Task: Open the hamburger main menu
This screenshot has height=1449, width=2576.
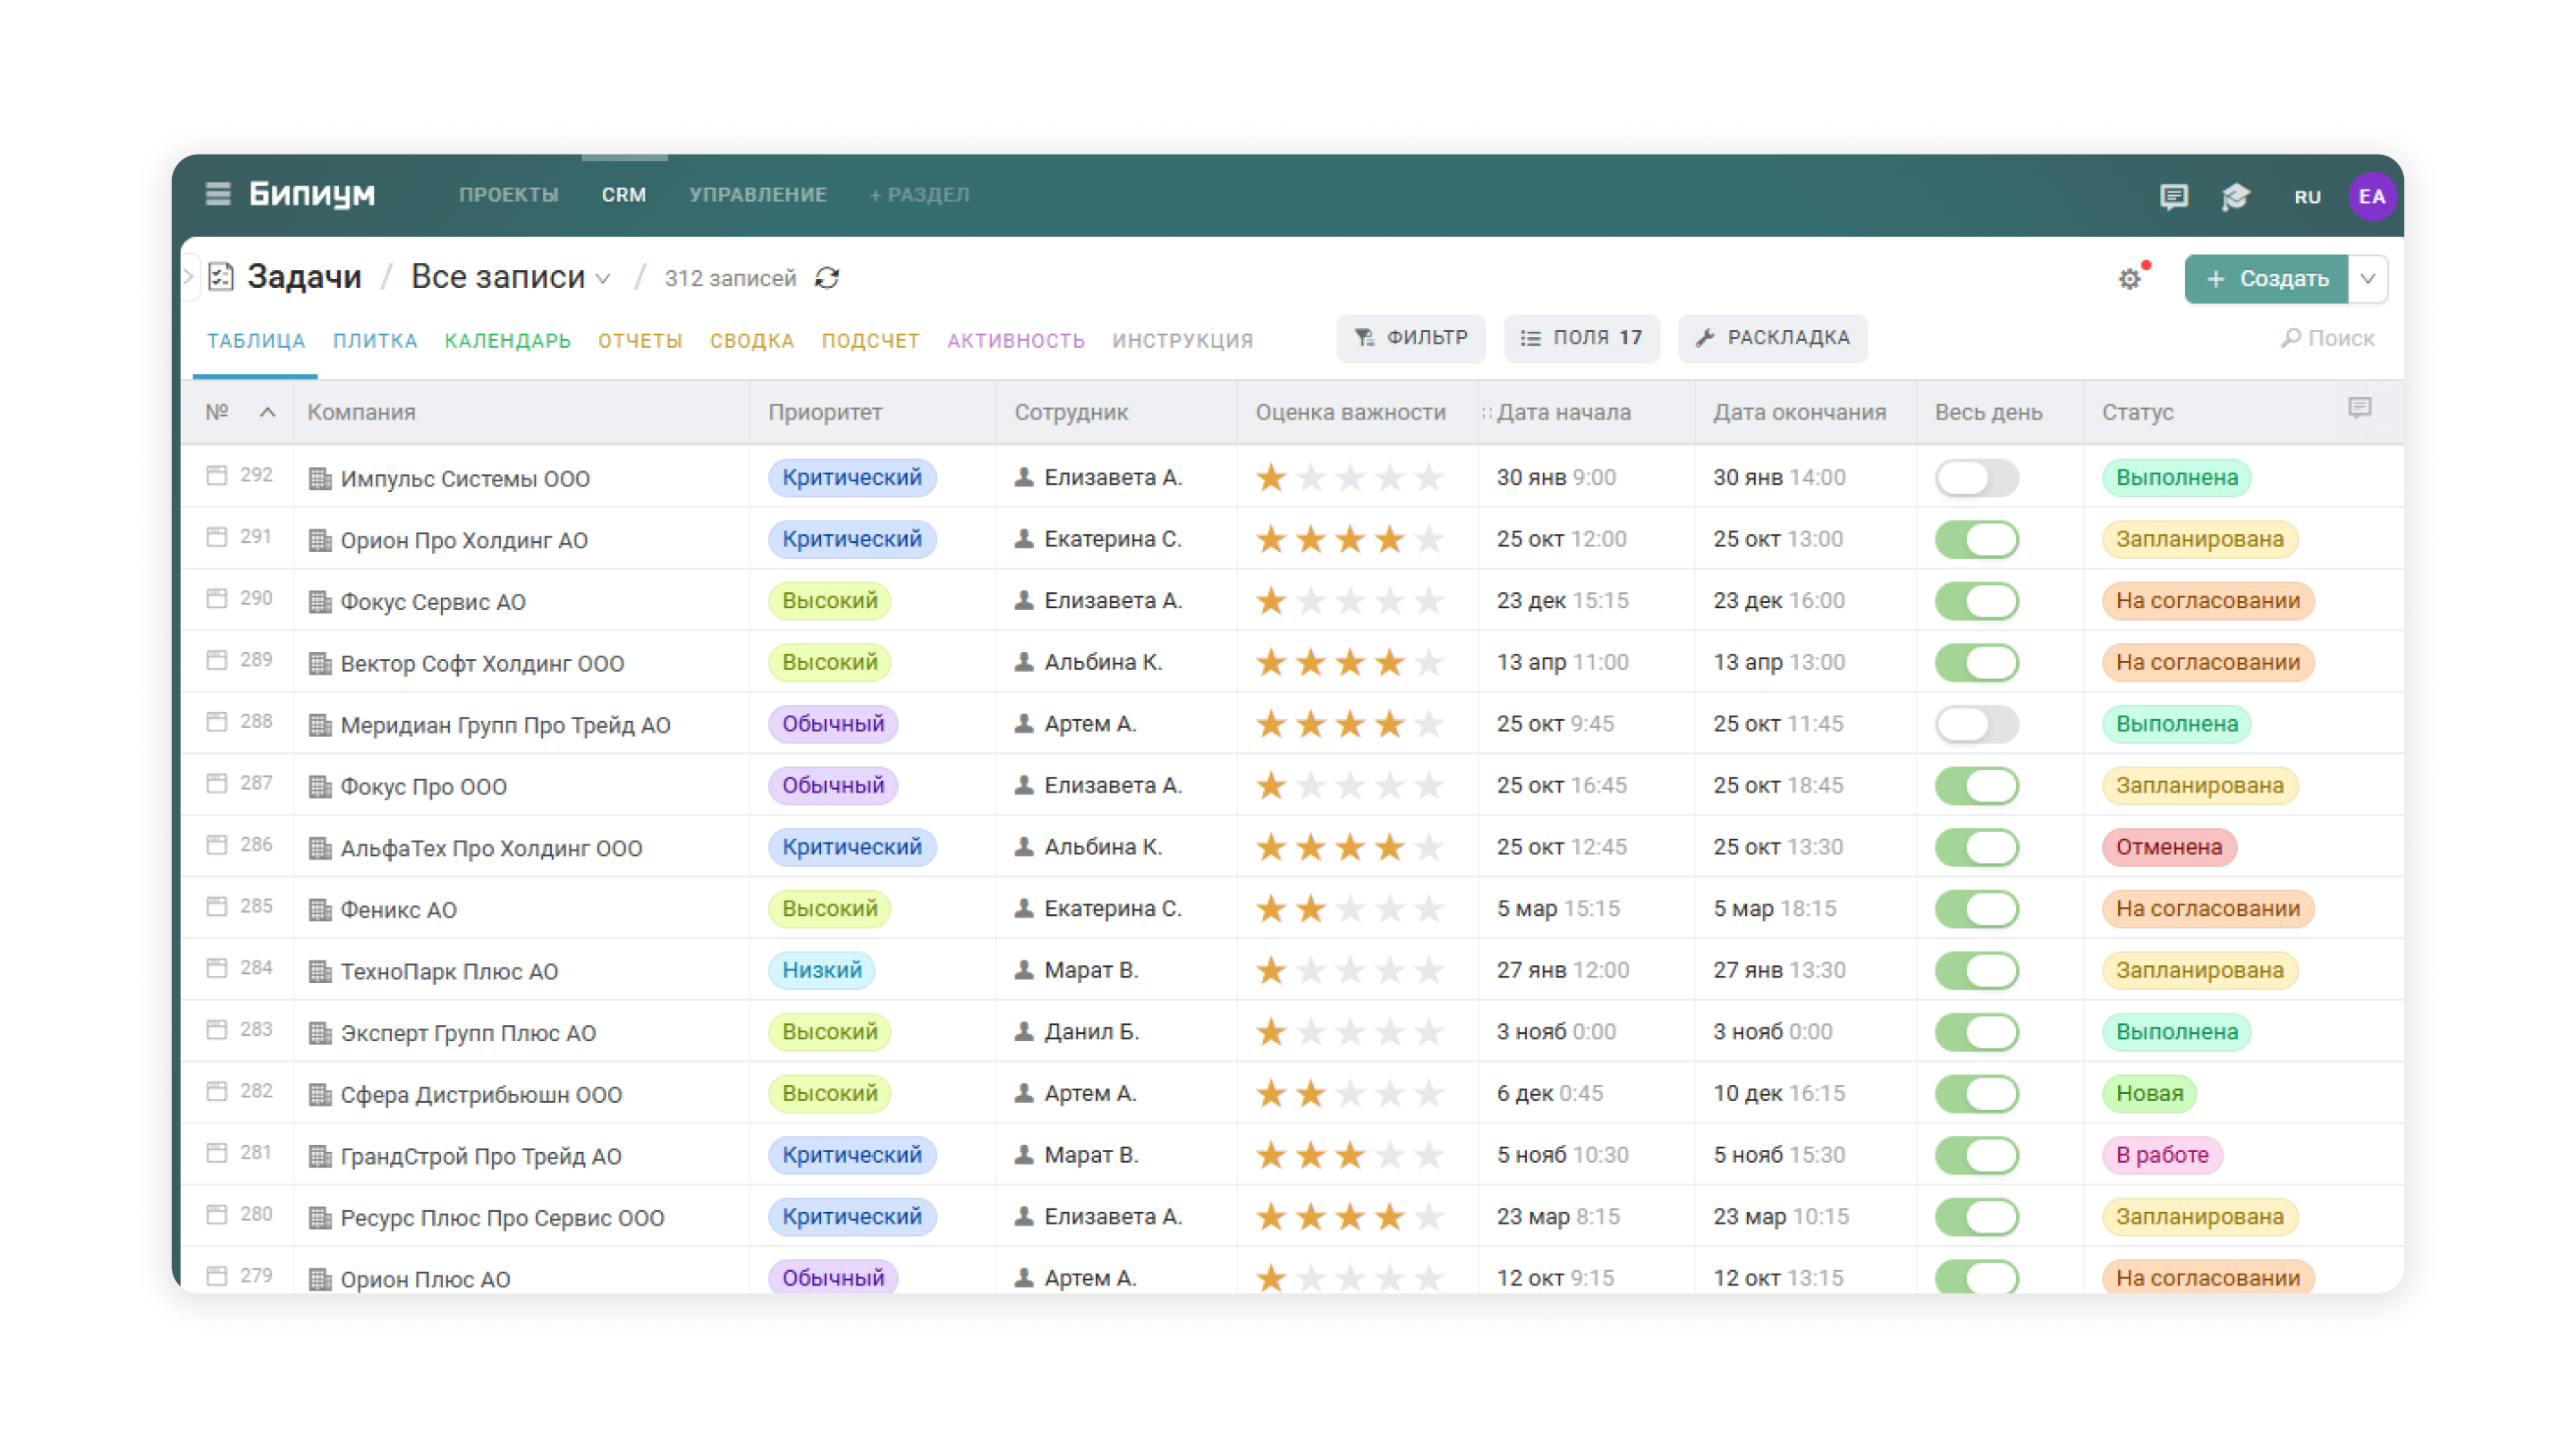Action: (217, 194)
